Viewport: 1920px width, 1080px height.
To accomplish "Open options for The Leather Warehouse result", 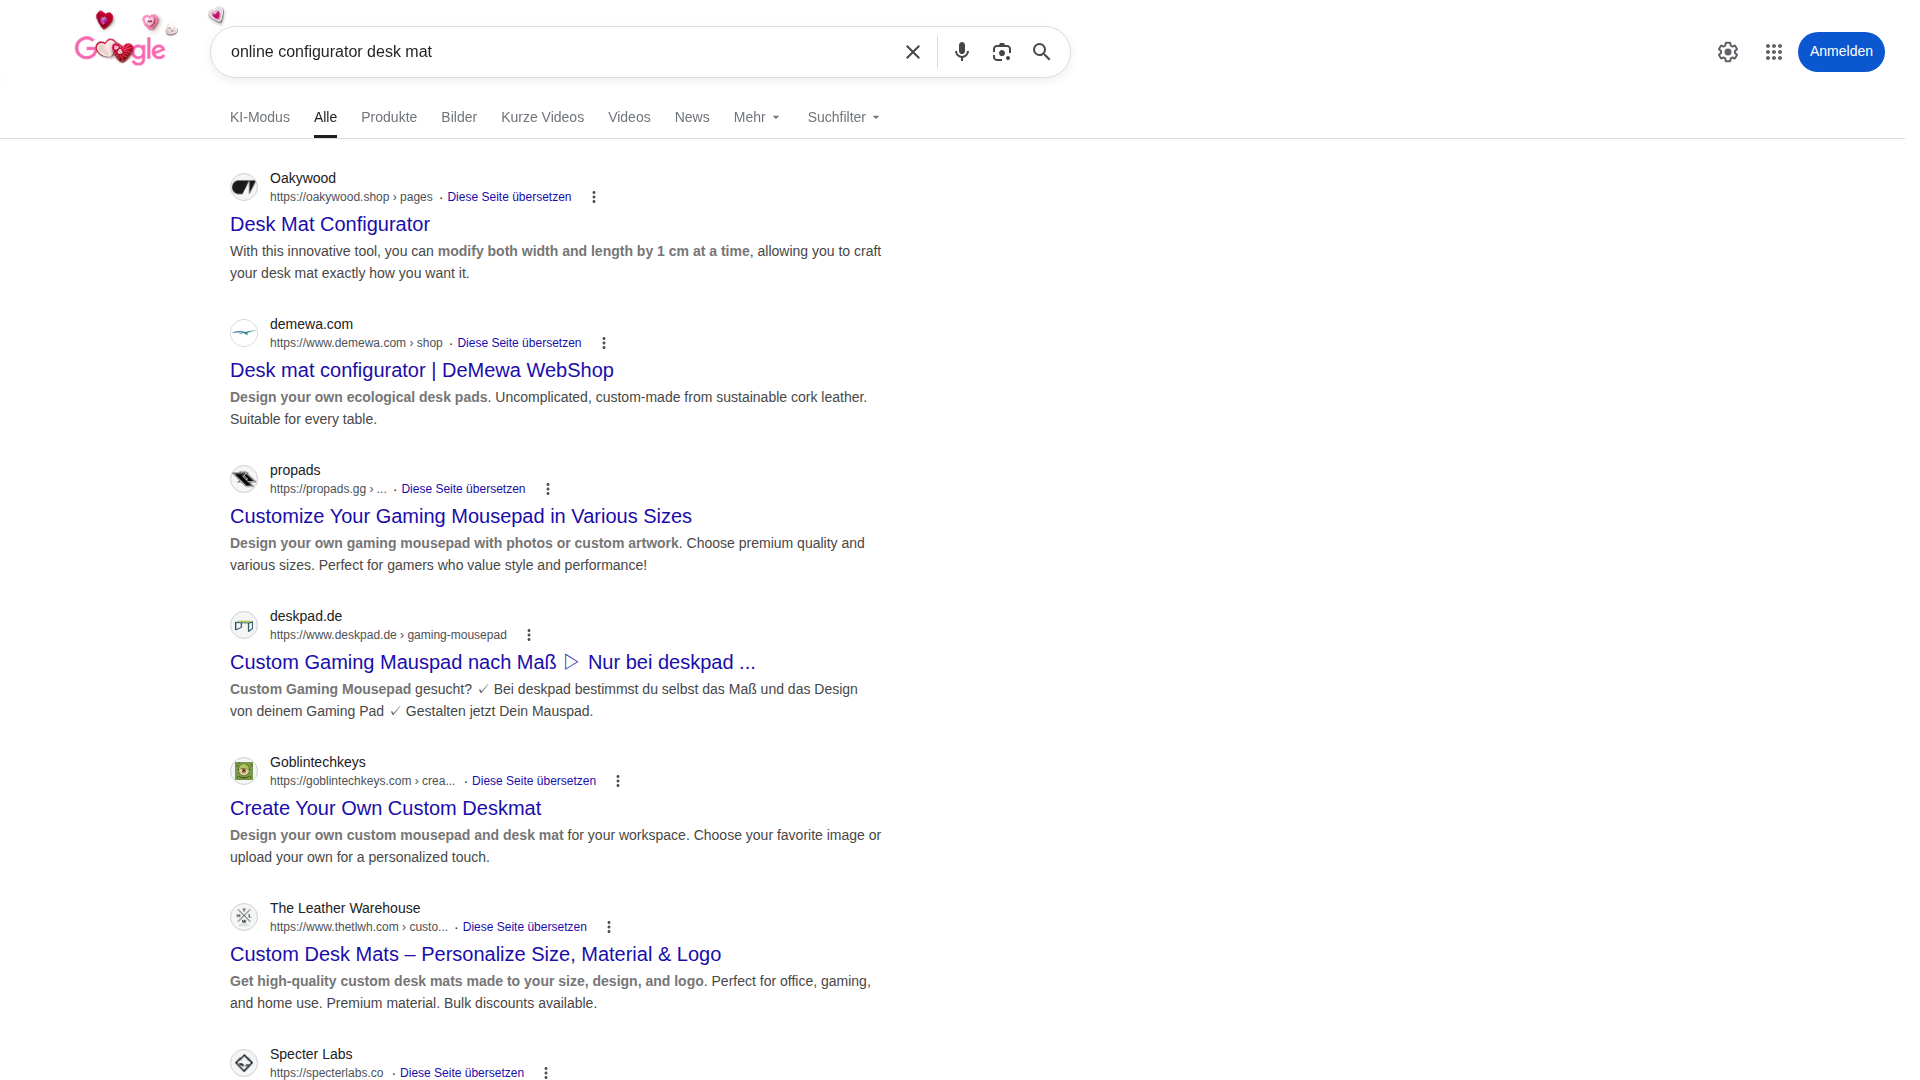I will point(608,927).
